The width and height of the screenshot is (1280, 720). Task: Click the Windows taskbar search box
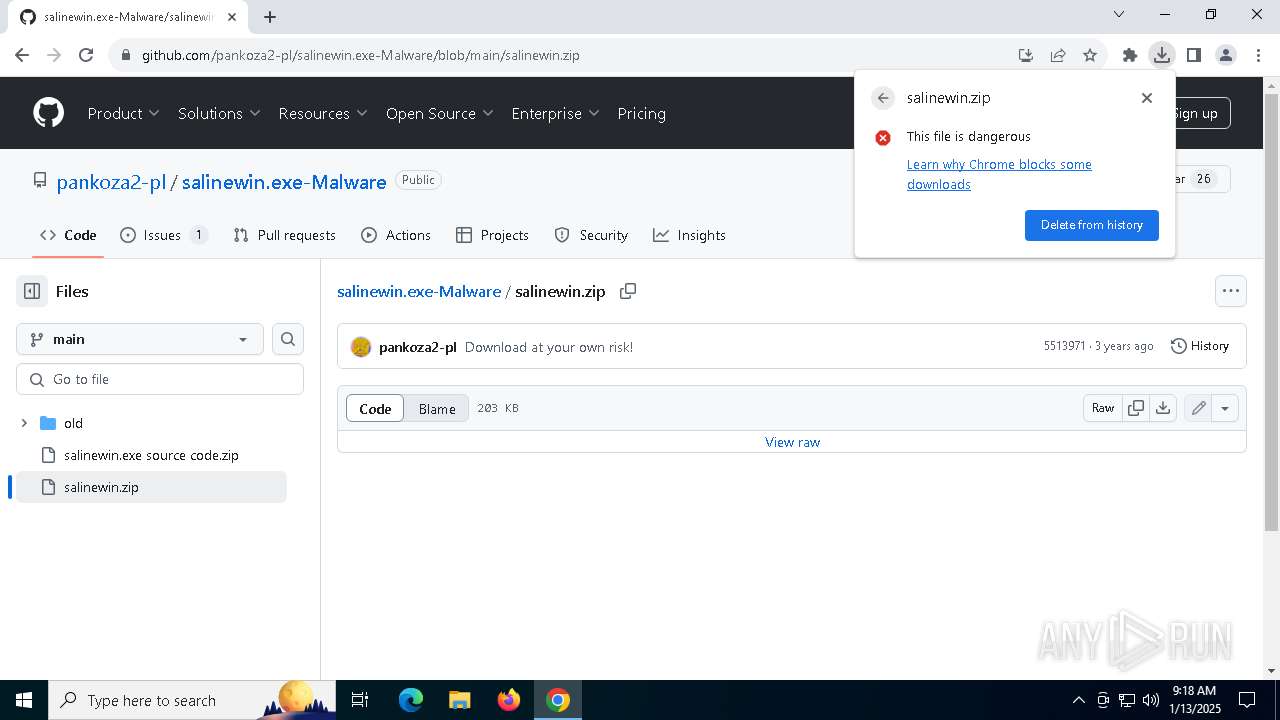coord(192,700)
